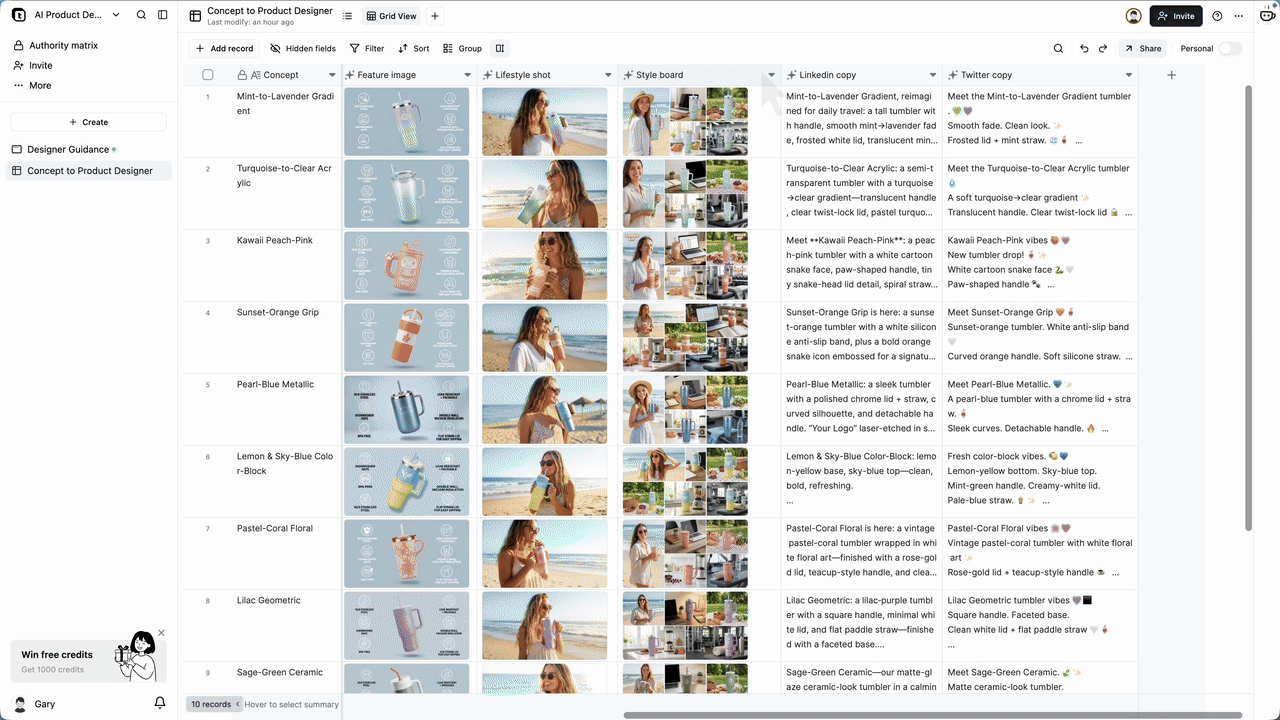Open Hidden fields visibility options
The width and height of the screenshot is (1280, 720).
[x=303, y=48]
